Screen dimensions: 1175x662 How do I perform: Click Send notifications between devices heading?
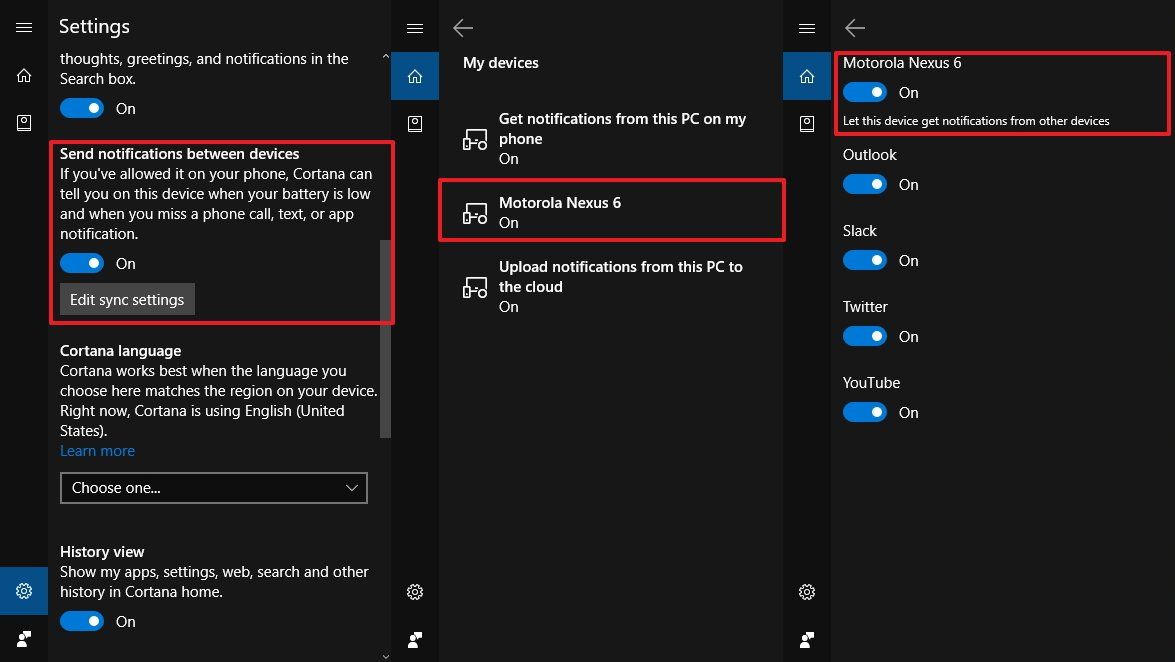180,154
